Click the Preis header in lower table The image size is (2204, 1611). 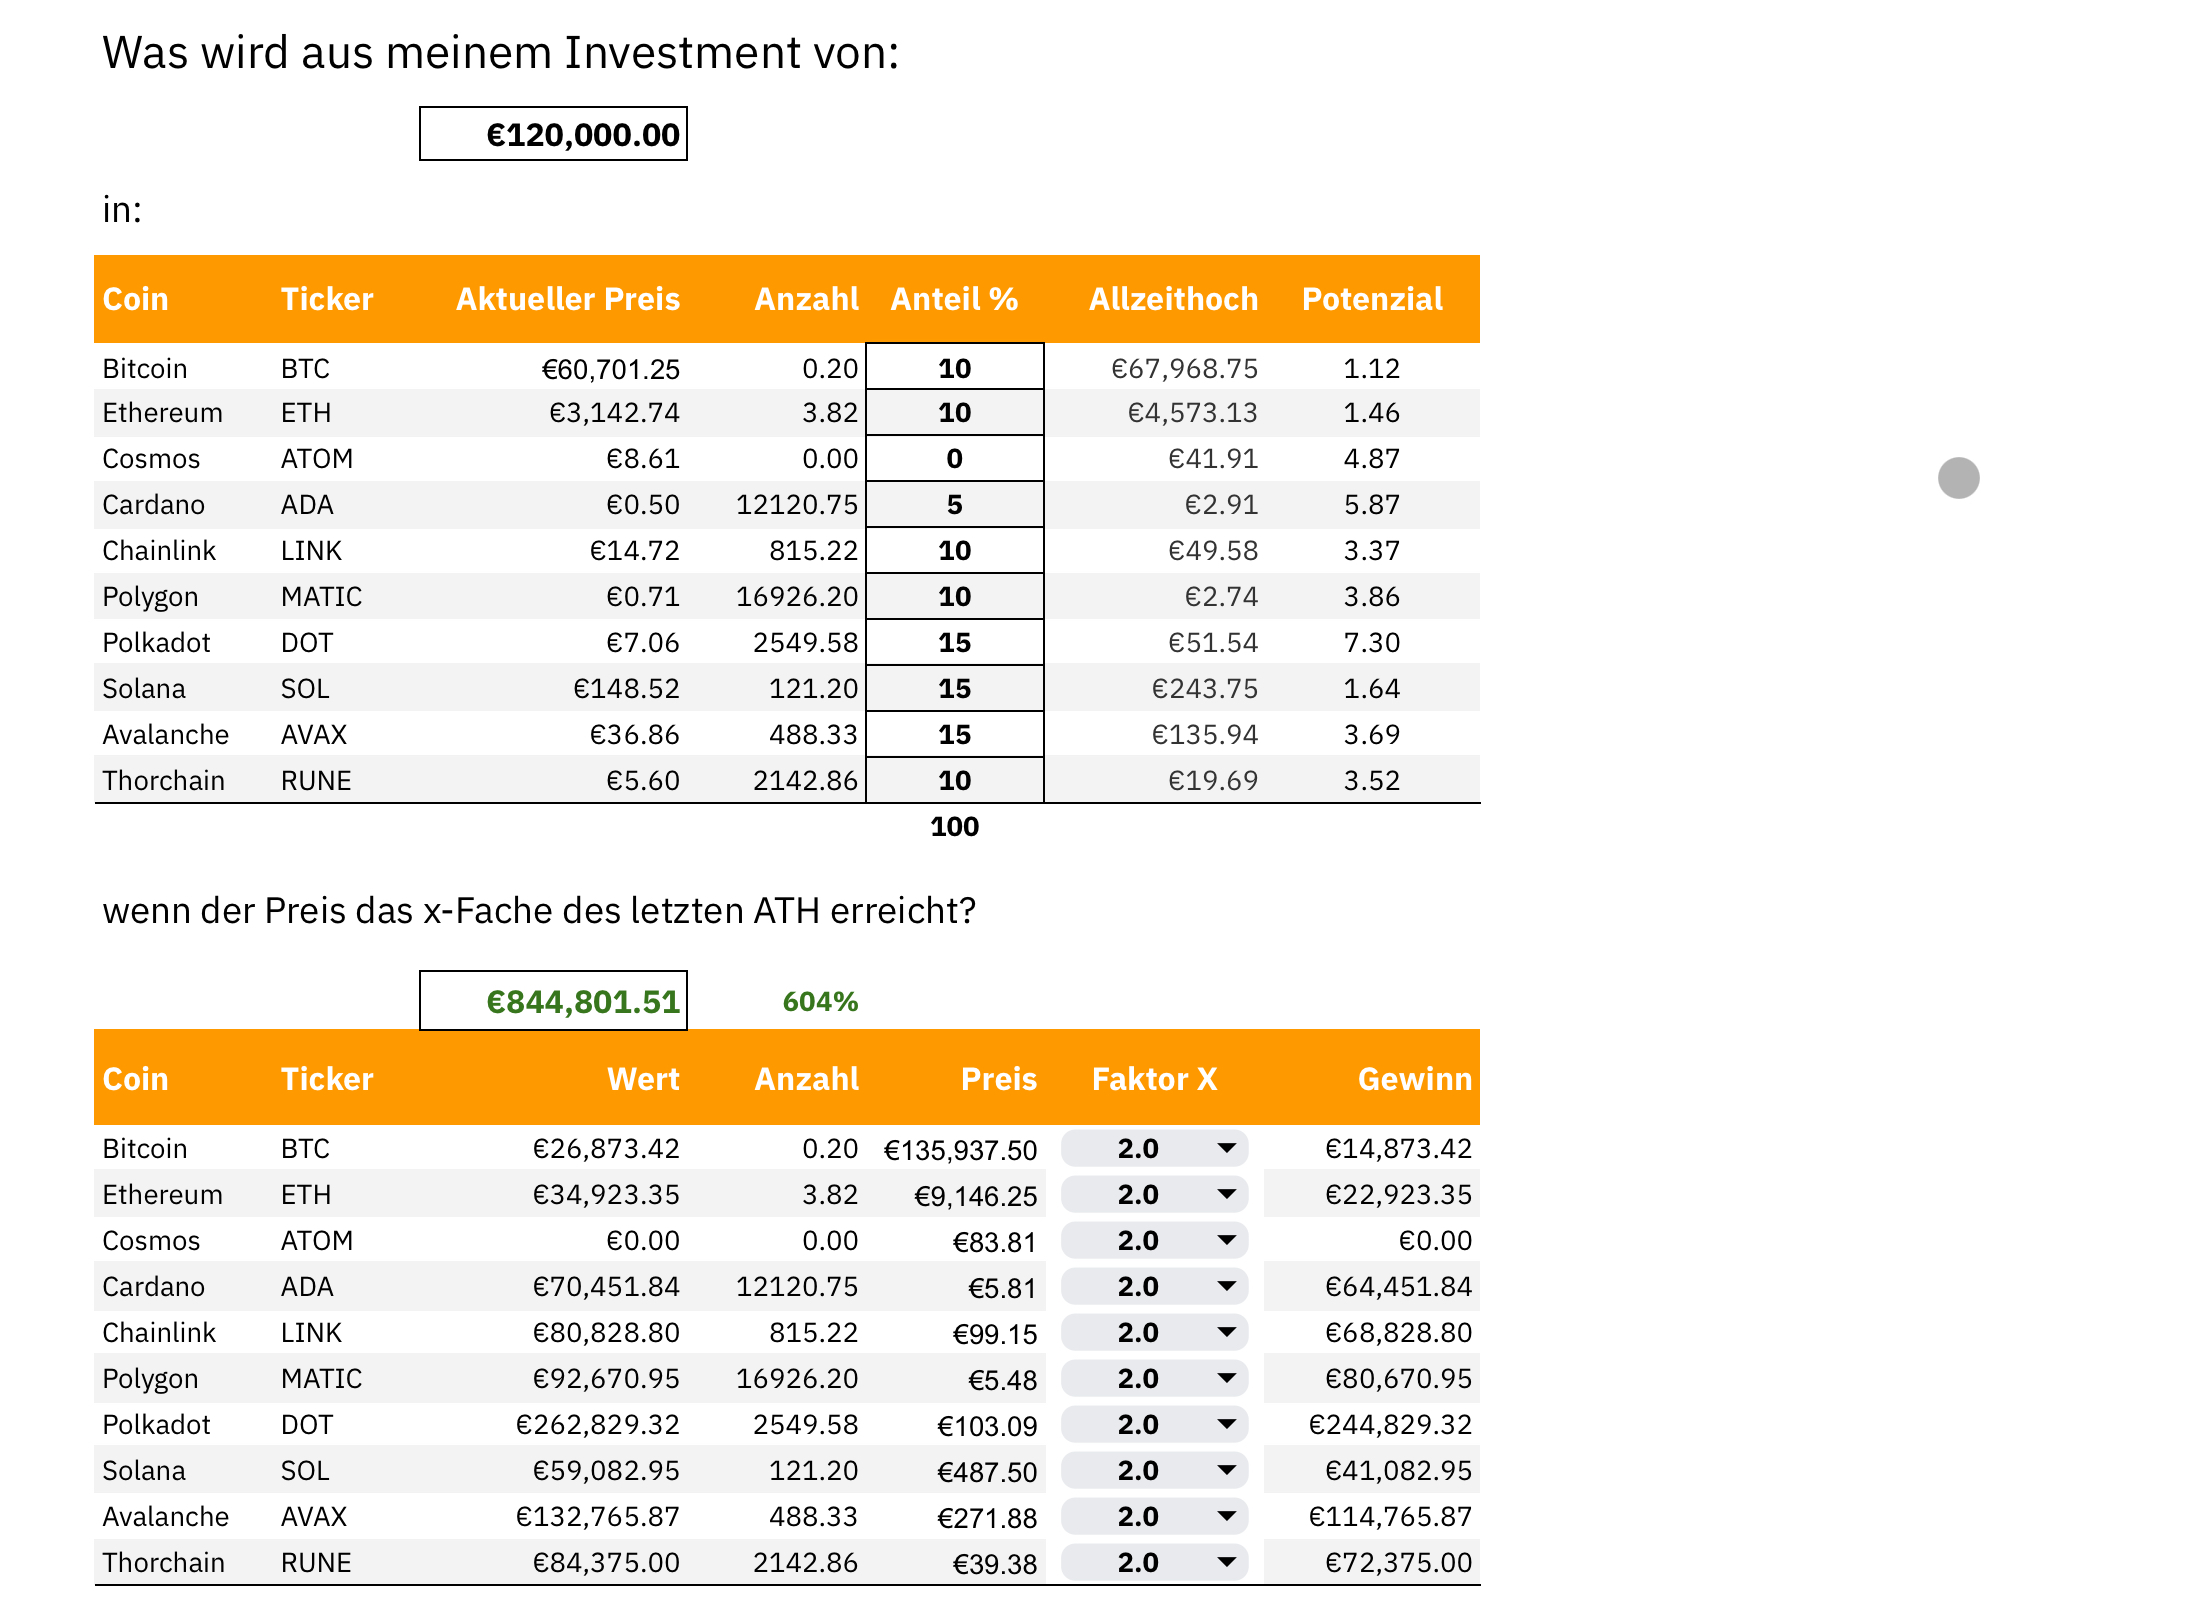(x=998, y=1079)
